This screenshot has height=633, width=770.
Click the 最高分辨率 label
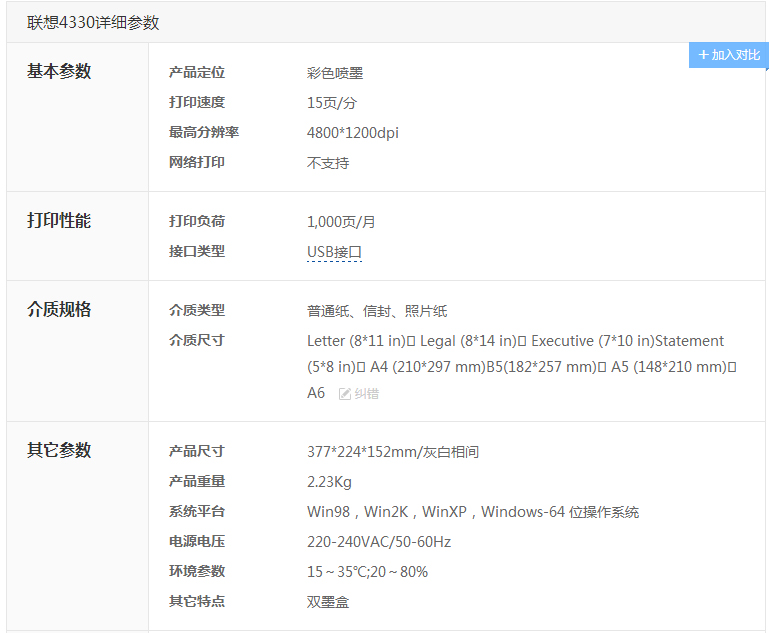click(204, 132)
